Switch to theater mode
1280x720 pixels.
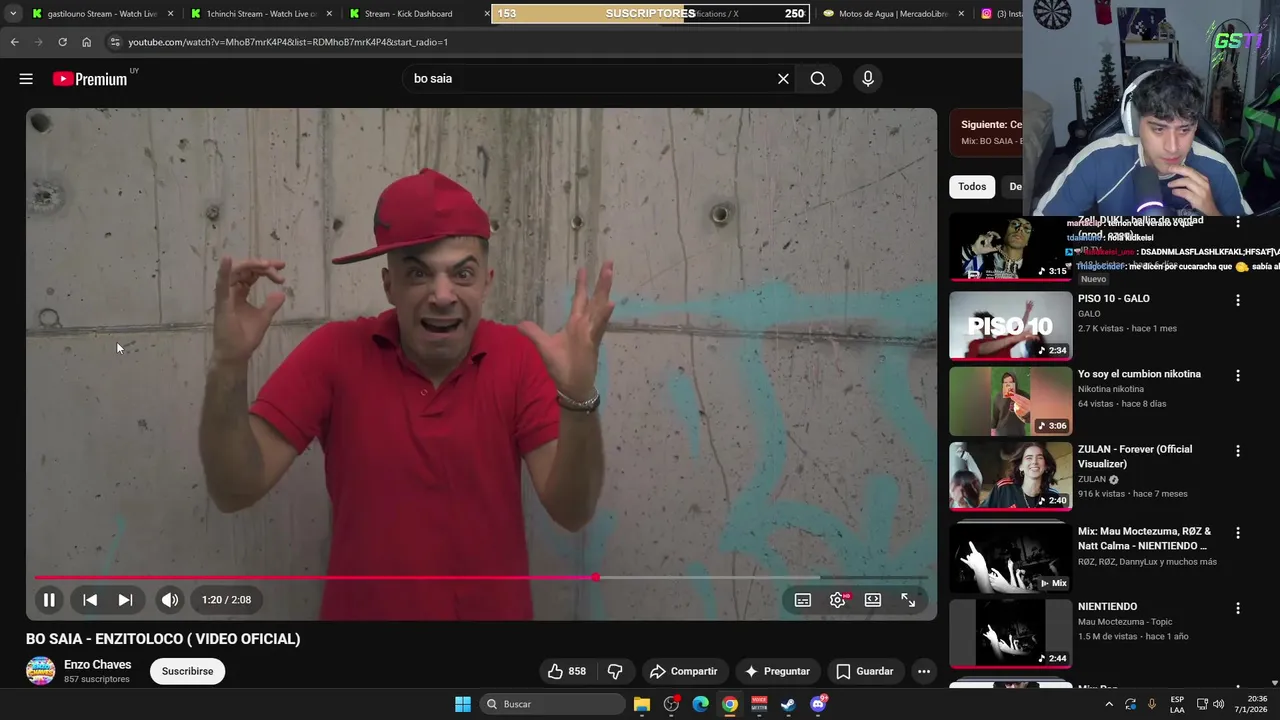873,600
